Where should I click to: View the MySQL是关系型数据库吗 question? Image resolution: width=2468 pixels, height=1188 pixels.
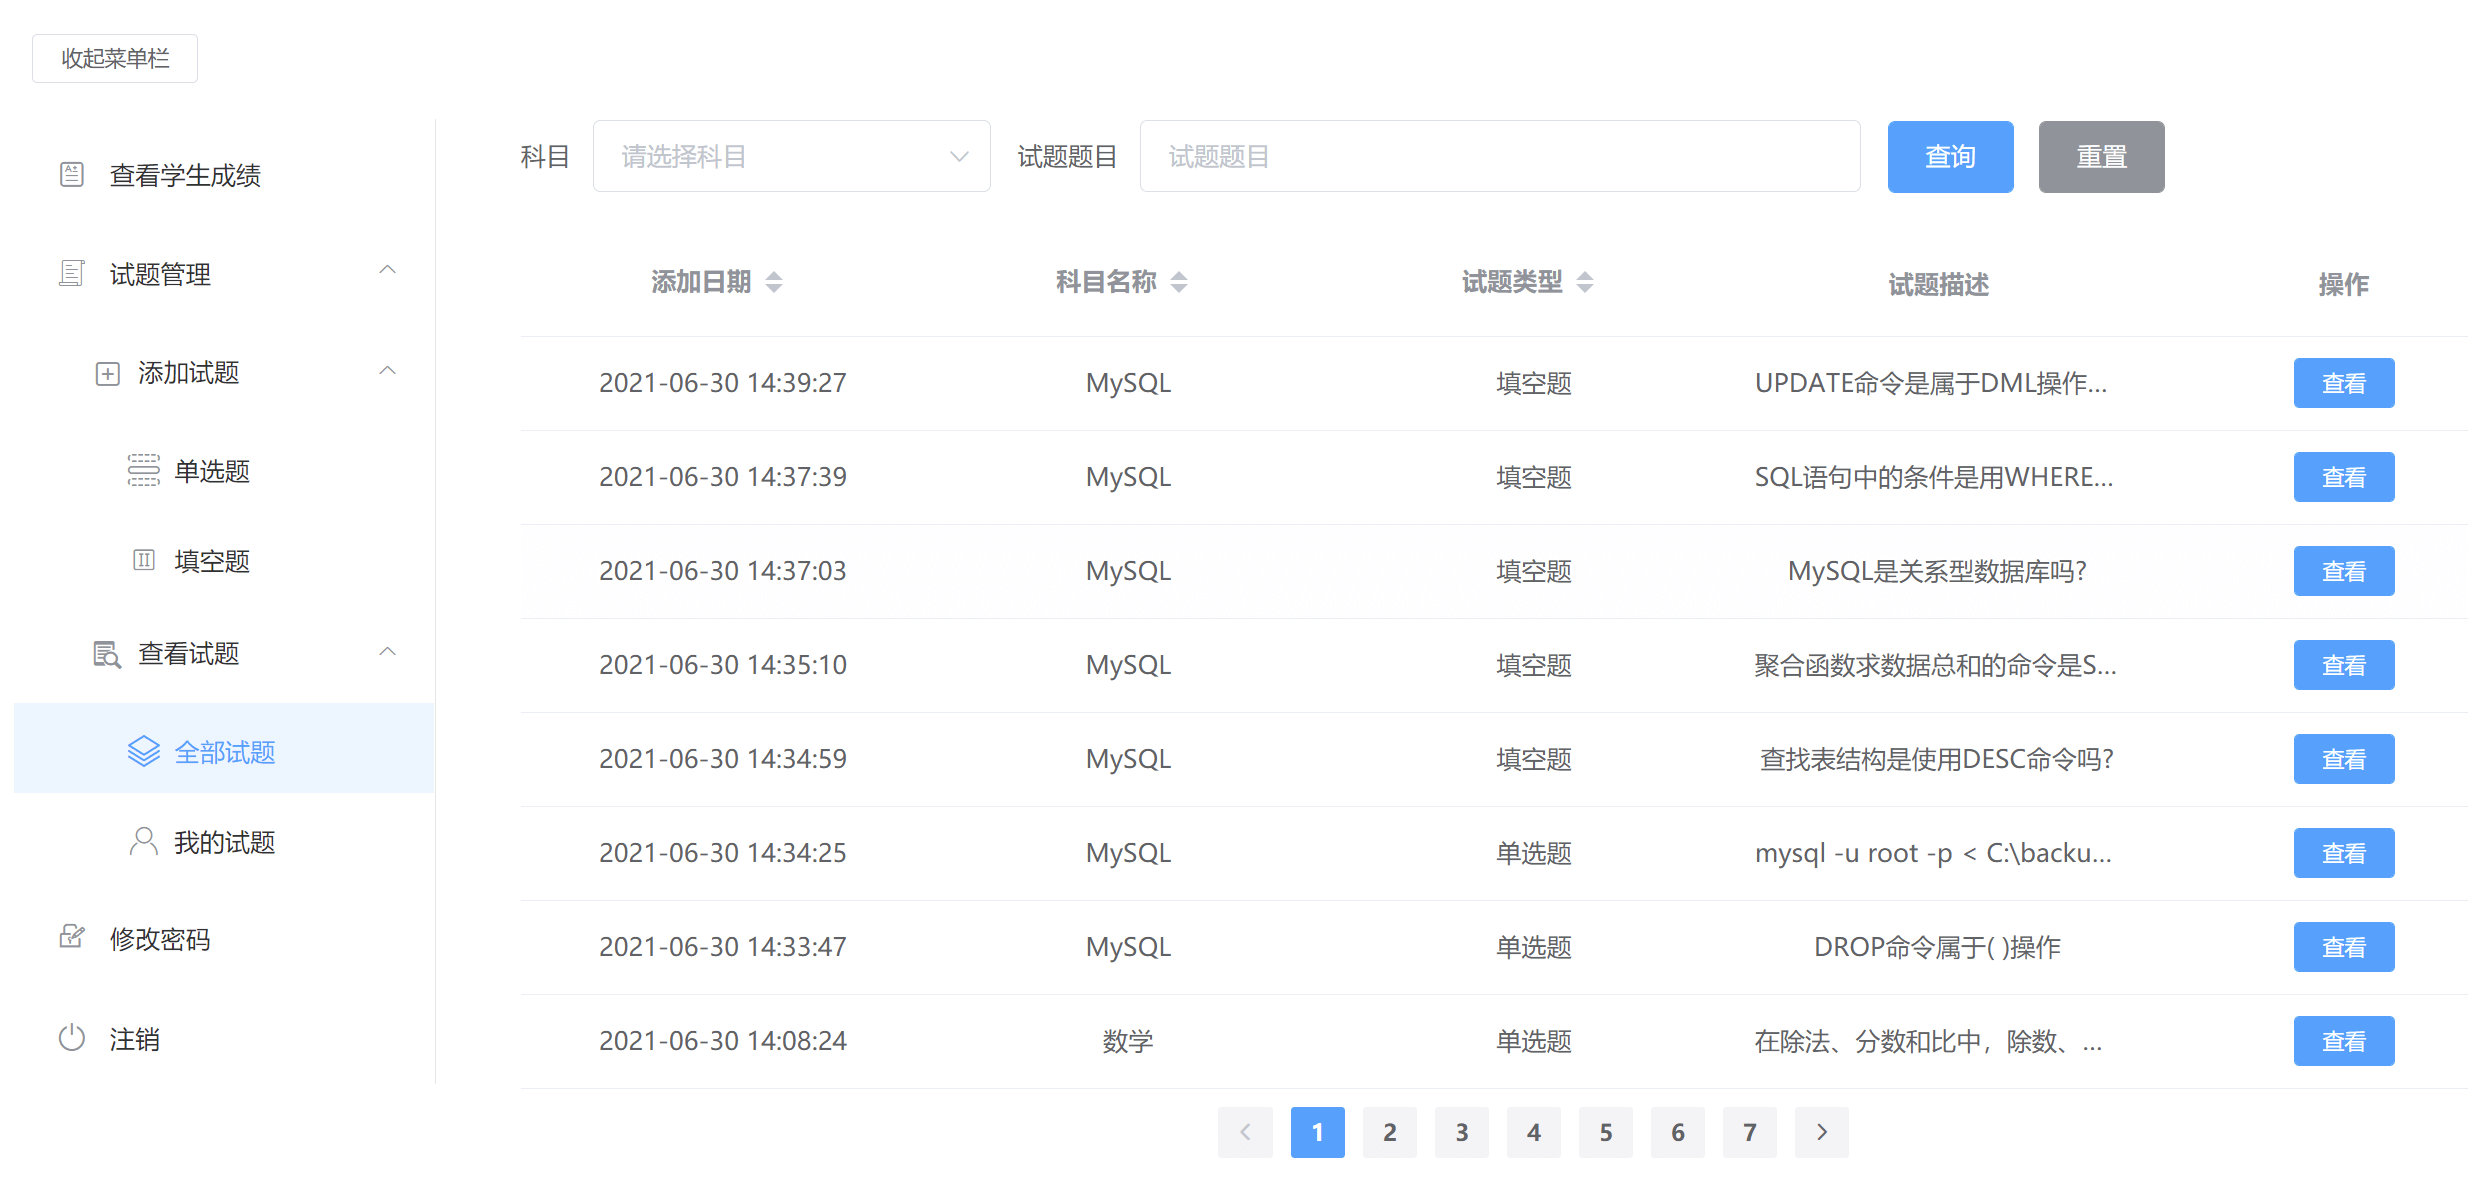tap(2343, 571)
